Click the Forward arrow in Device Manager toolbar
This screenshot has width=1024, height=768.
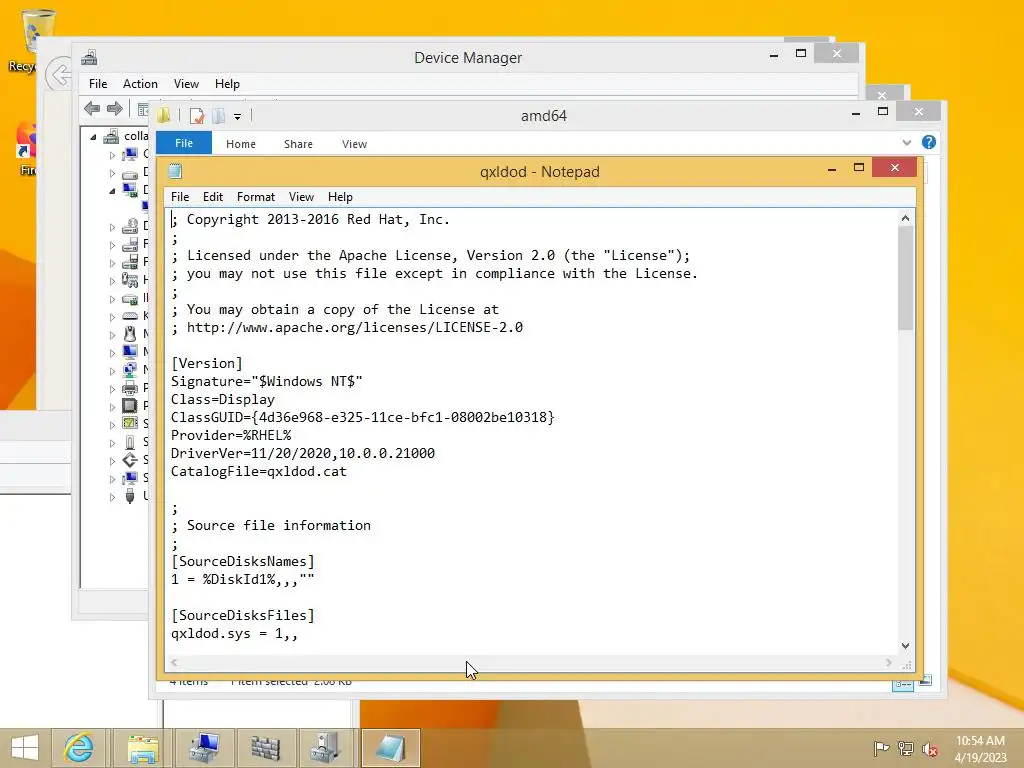115,108
